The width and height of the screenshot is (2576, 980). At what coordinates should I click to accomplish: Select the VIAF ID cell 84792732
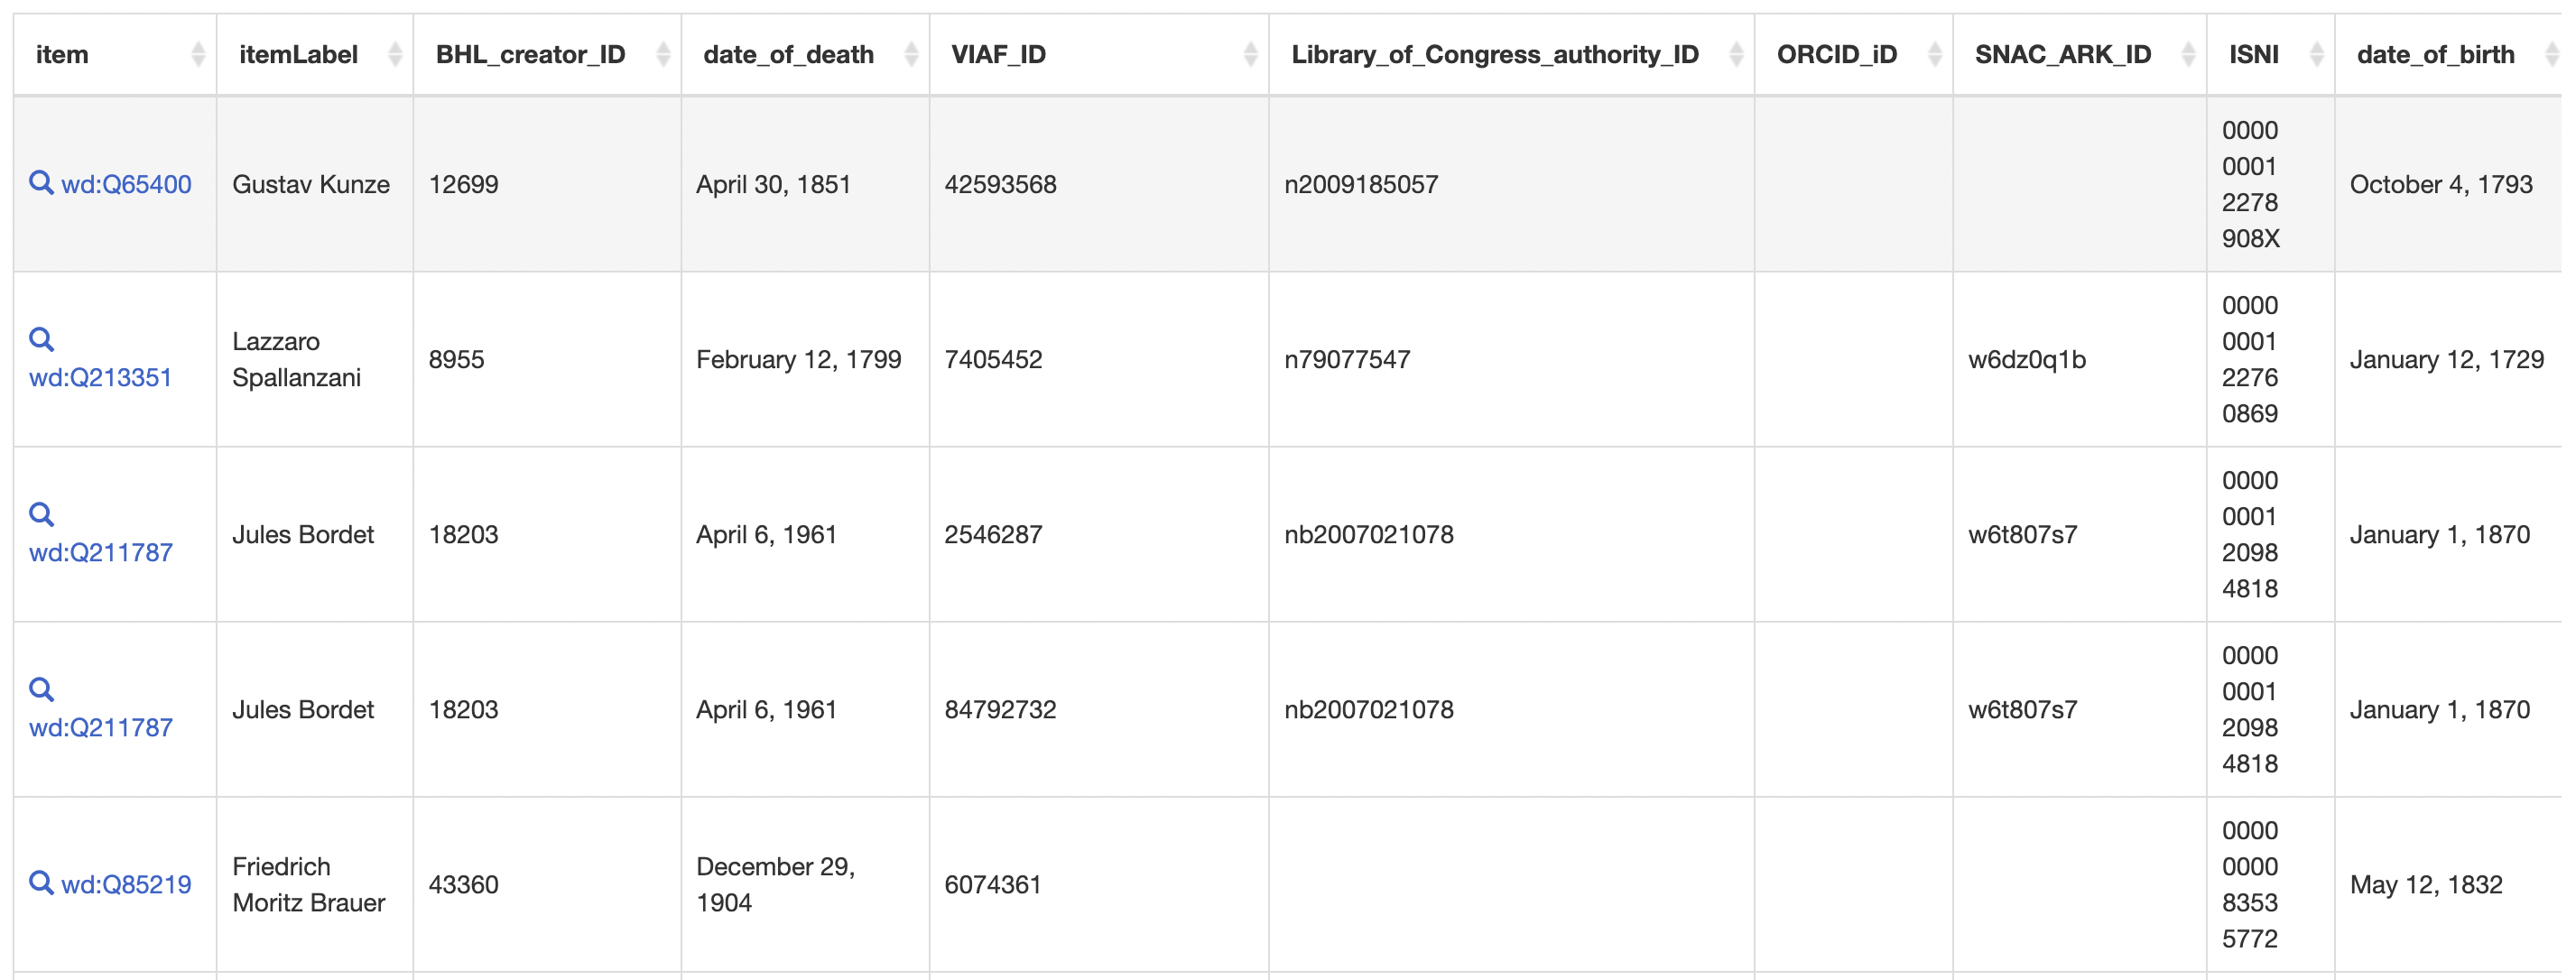click(x=1000, y=710)
